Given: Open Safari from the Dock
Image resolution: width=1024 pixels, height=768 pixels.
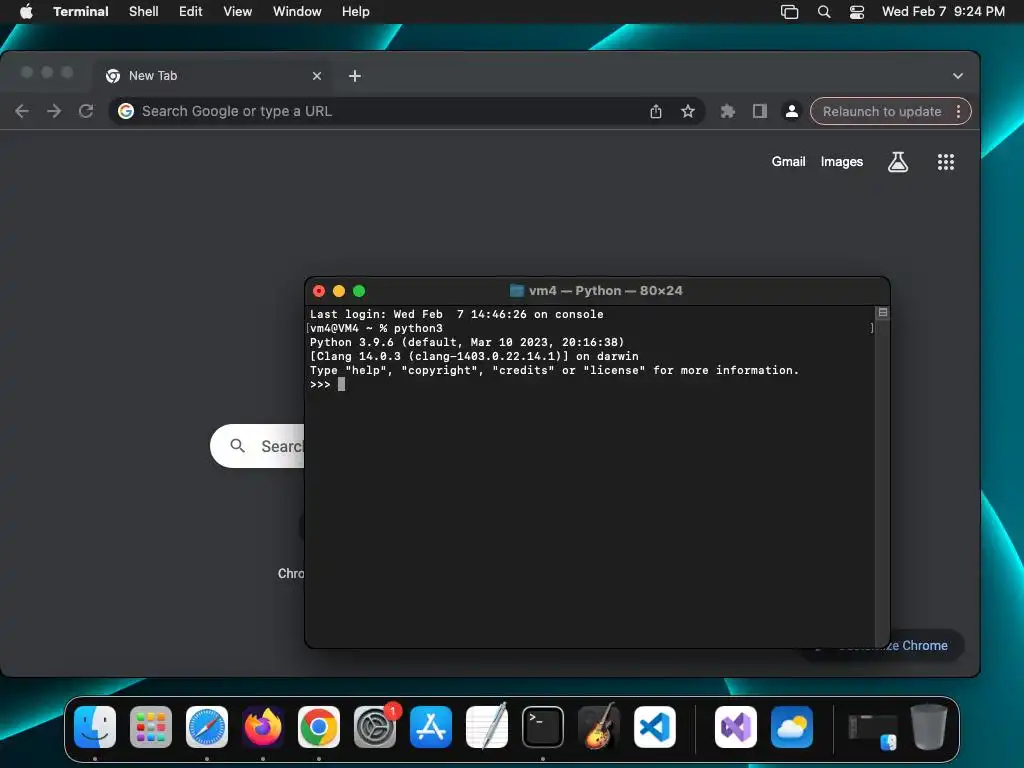Looking at the screenshot, I should [207, 727].
